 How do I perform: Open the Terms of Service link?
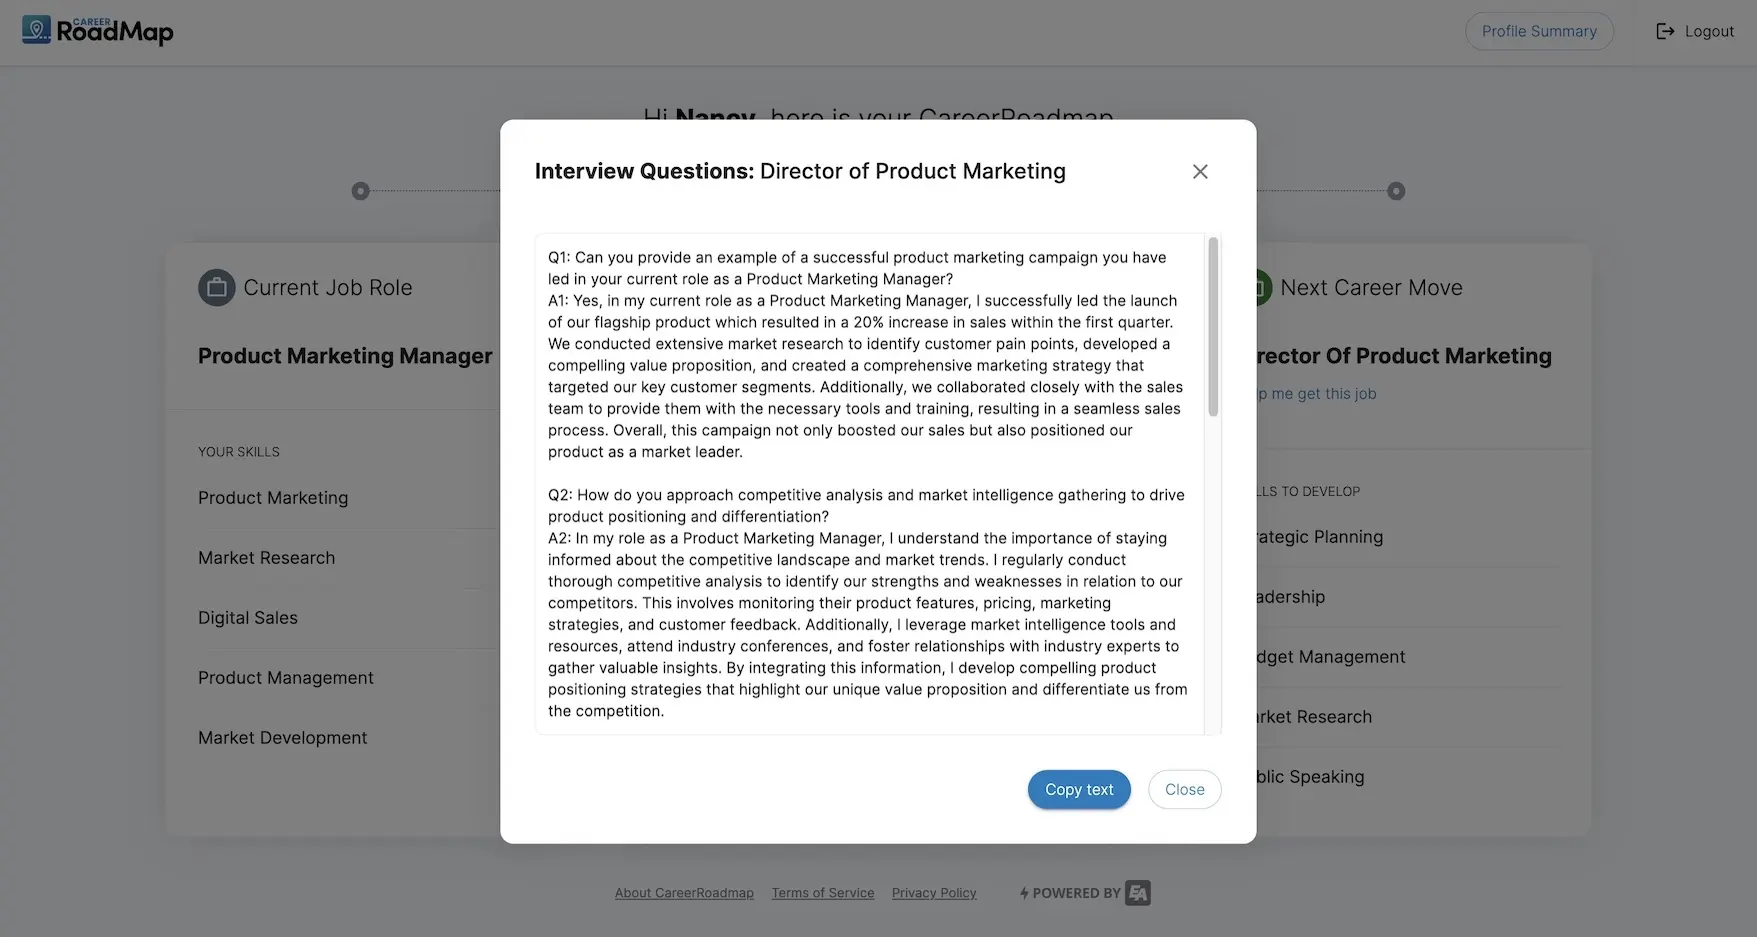coord(822,893)
